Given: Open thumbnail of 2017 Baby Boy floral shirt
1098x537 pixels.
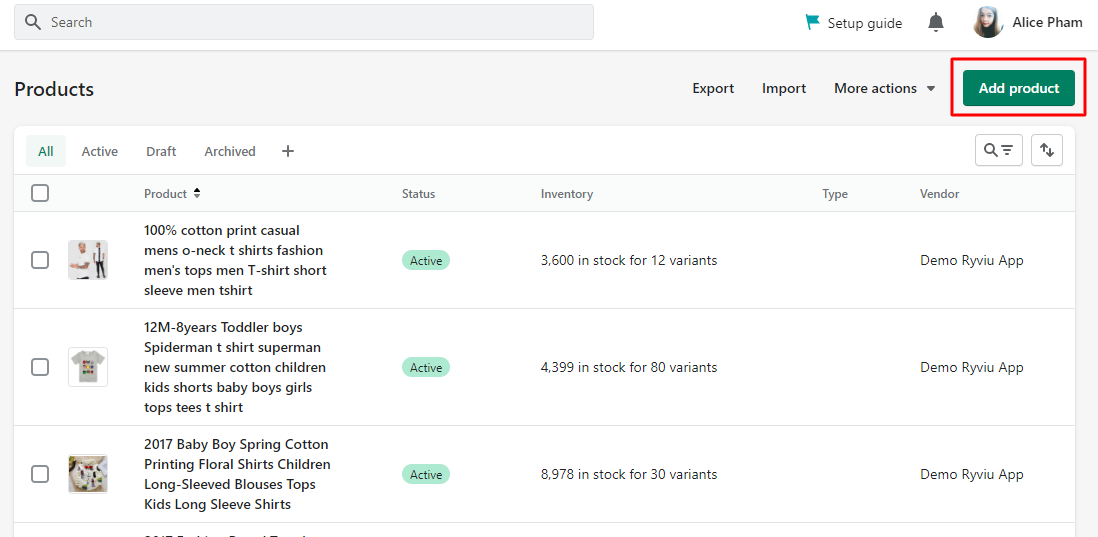Looking at the screenshot, I should 88,474.
